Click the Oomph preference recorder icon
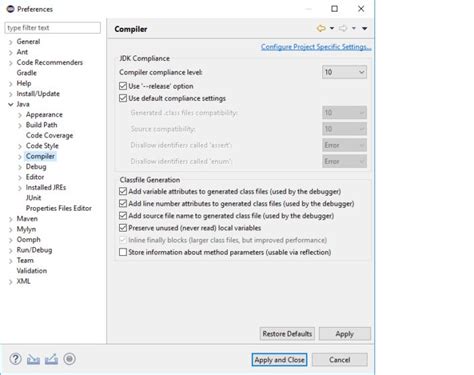The width and height of the screenshot is (474, 375). click(69, 359)
